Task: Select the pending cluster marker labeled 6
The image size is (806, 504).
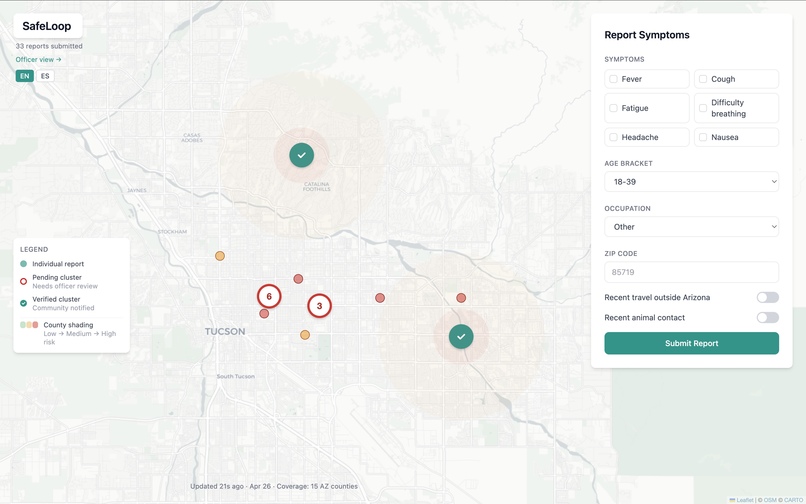Action: [x=269, y=296]
